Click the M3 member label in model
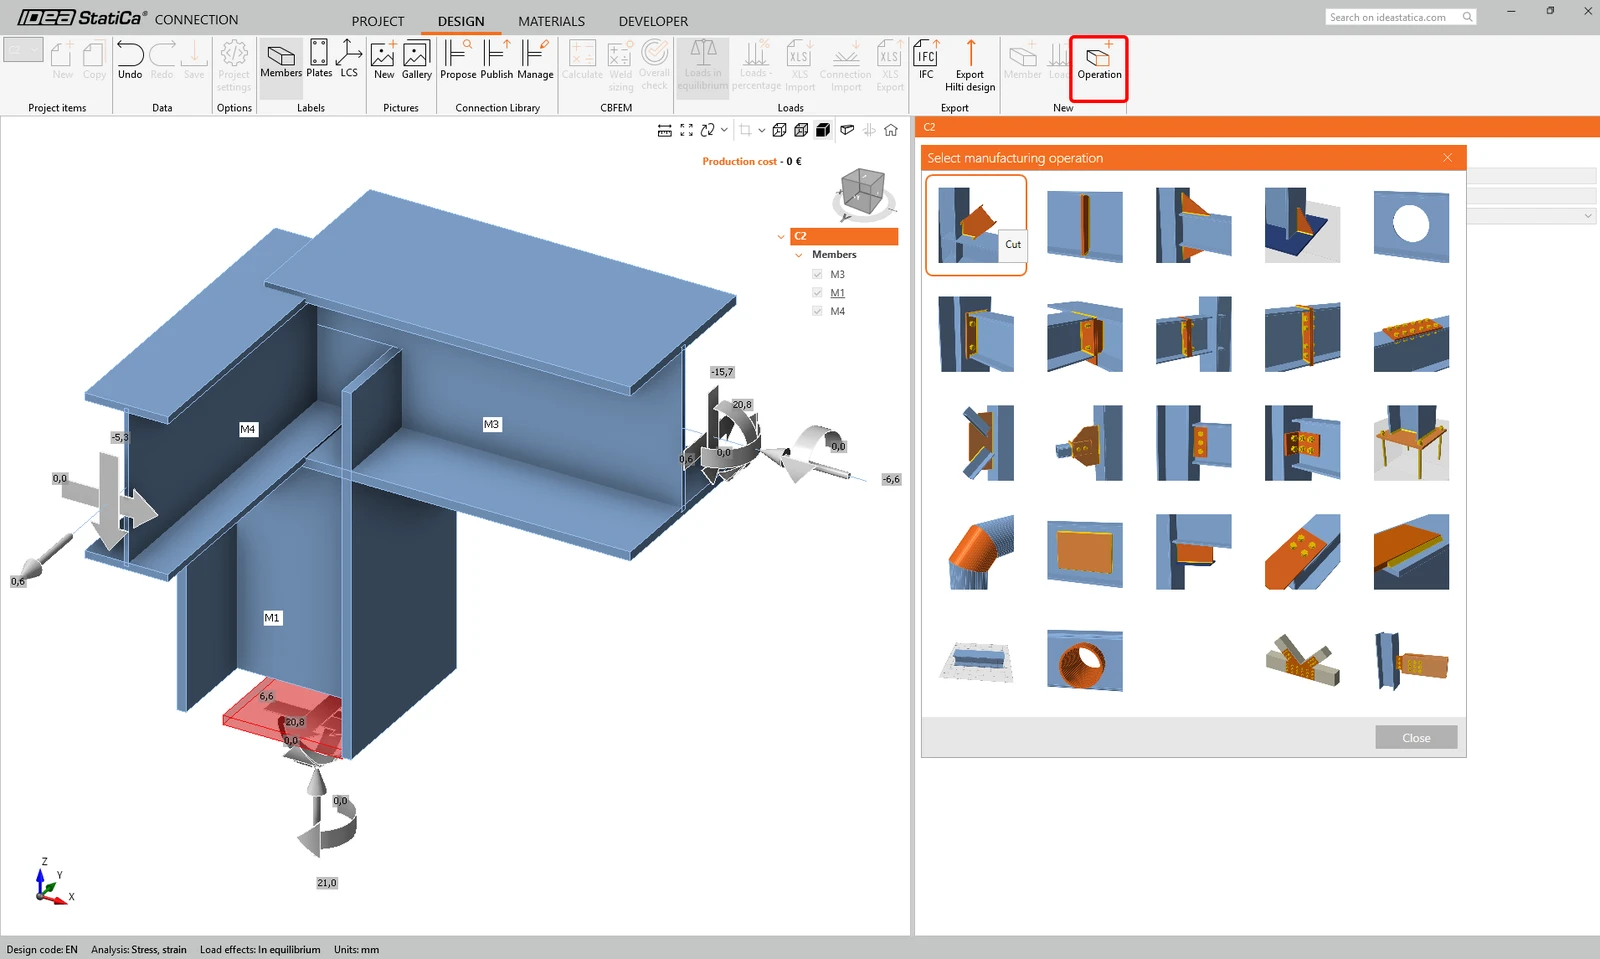This screenshot has height=959, width=1600. [x=491, y=425]
